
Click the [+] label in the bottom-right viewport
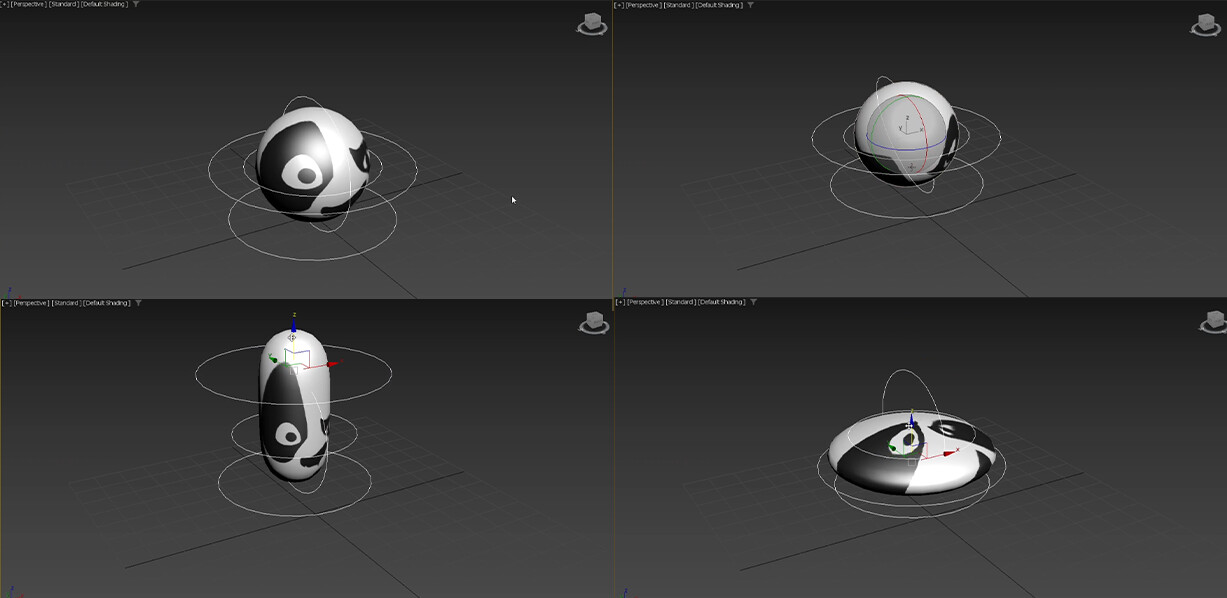coord(620,300)
